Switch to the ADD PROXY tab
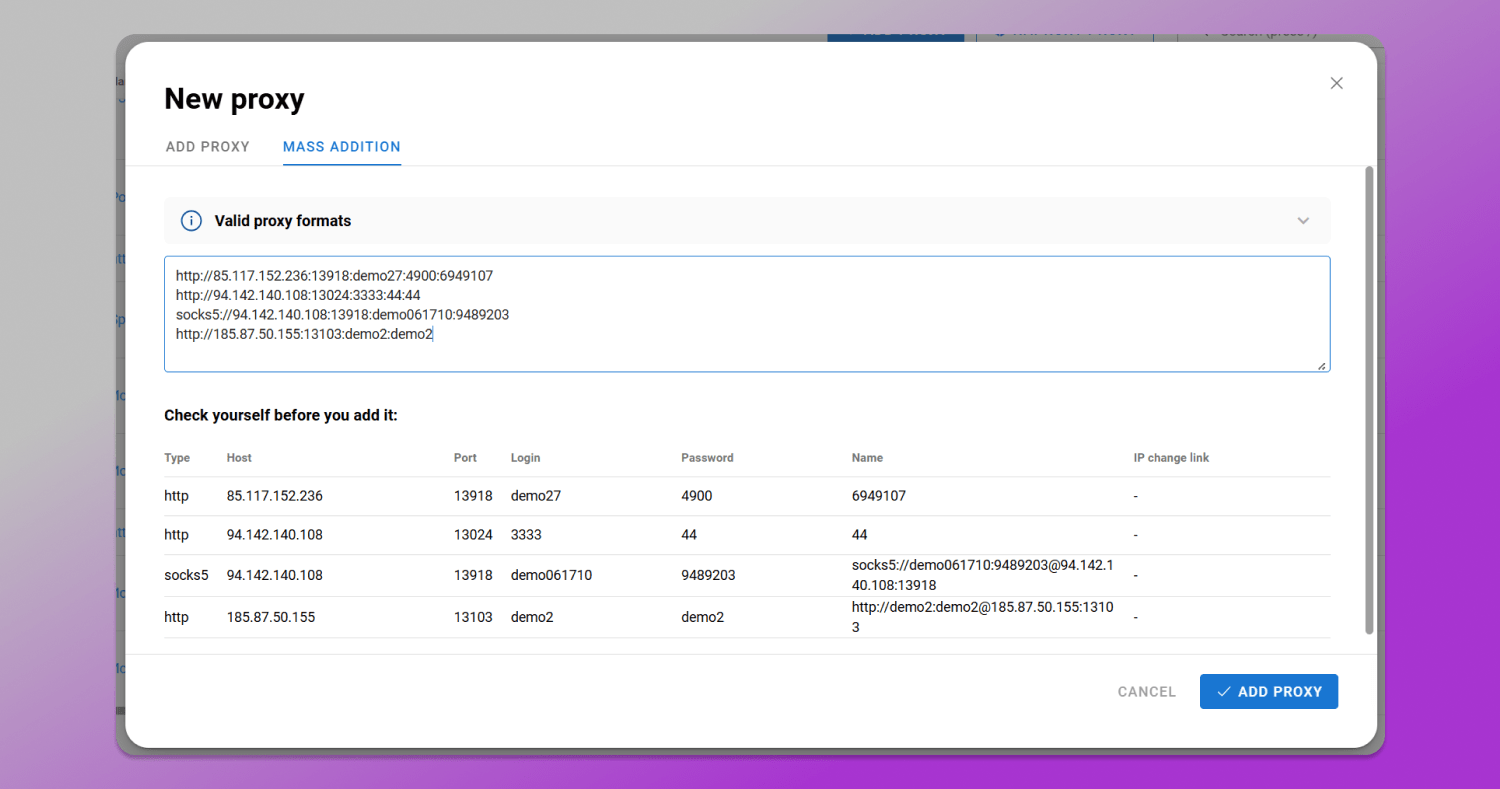1500x789 pixels. (207, 146)
